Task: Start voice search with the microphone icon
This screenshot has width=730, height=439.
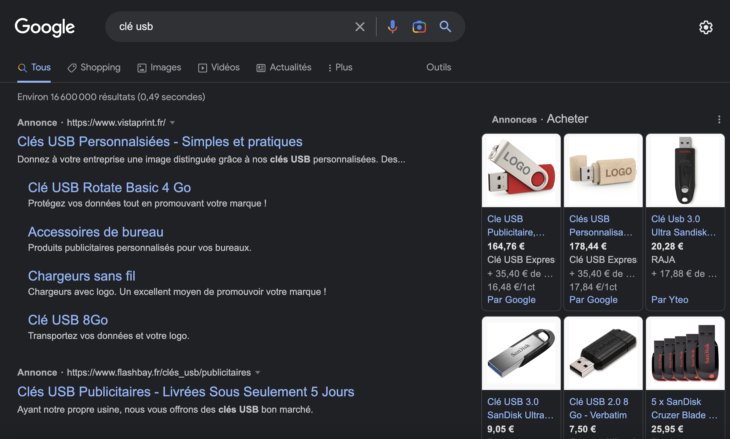Action: click(392, 27)
